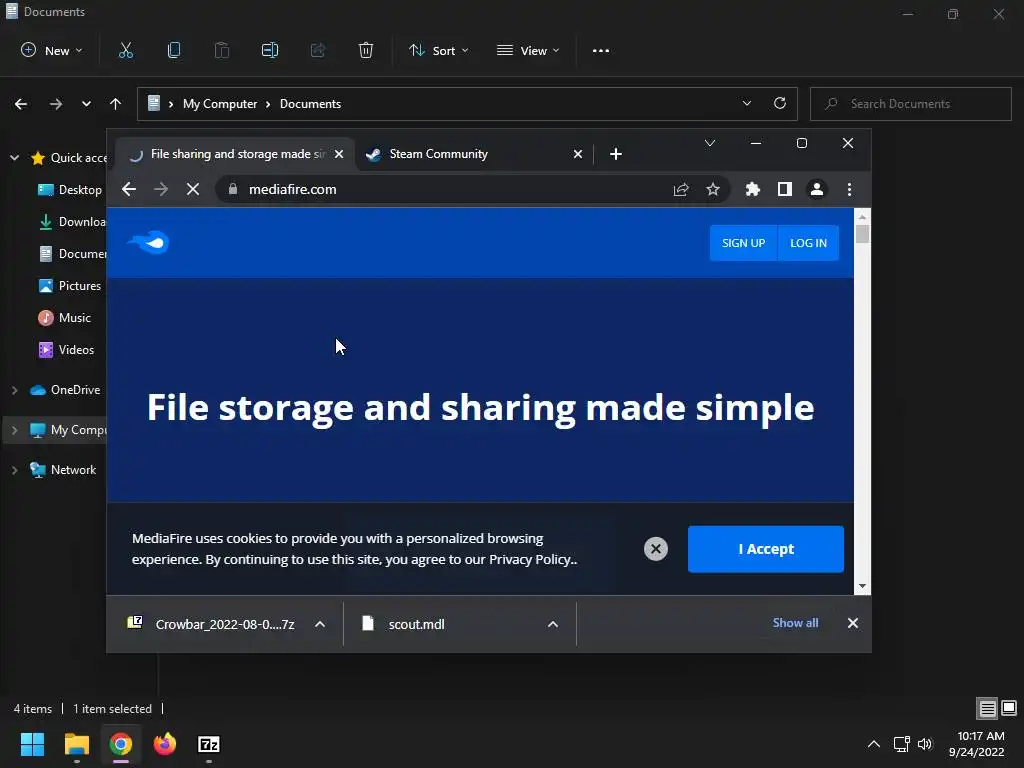The width and height of the screenshot is (1024, 768).
Task: Click the Share icon in File Explorer toolbar
Action: pos(318,50)
